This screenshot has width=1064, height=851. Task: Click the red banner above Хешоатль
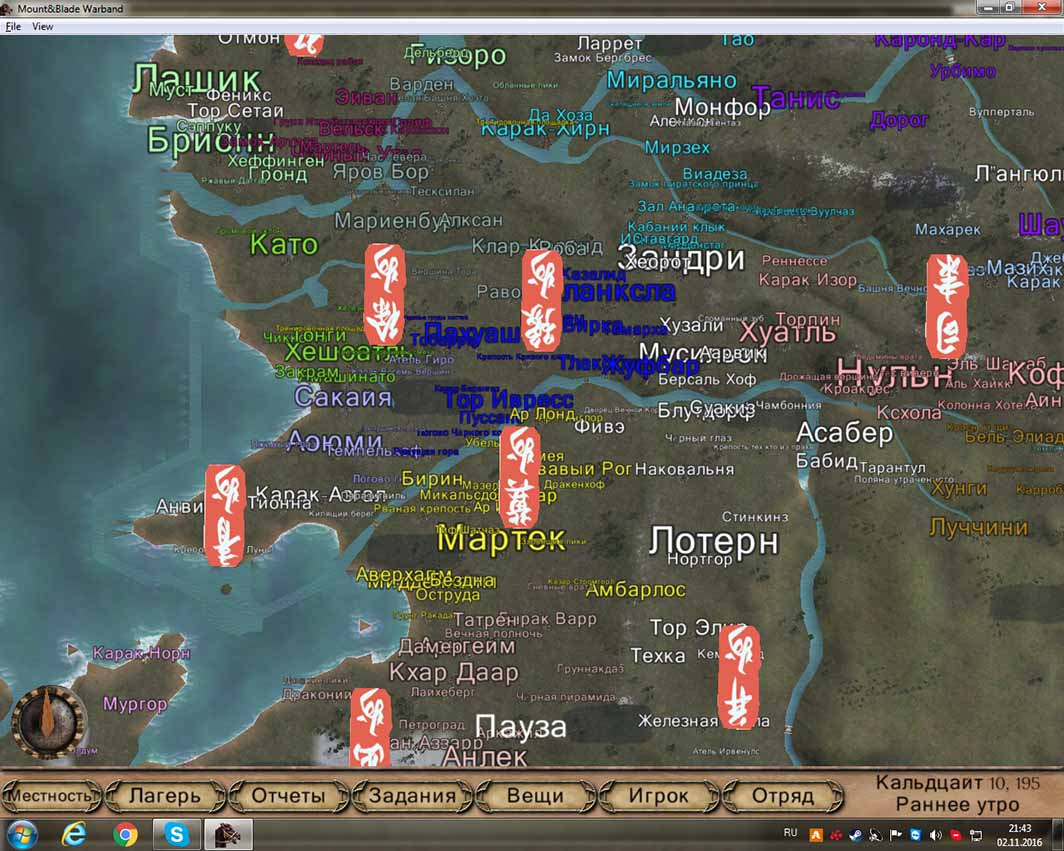point(384,294)
